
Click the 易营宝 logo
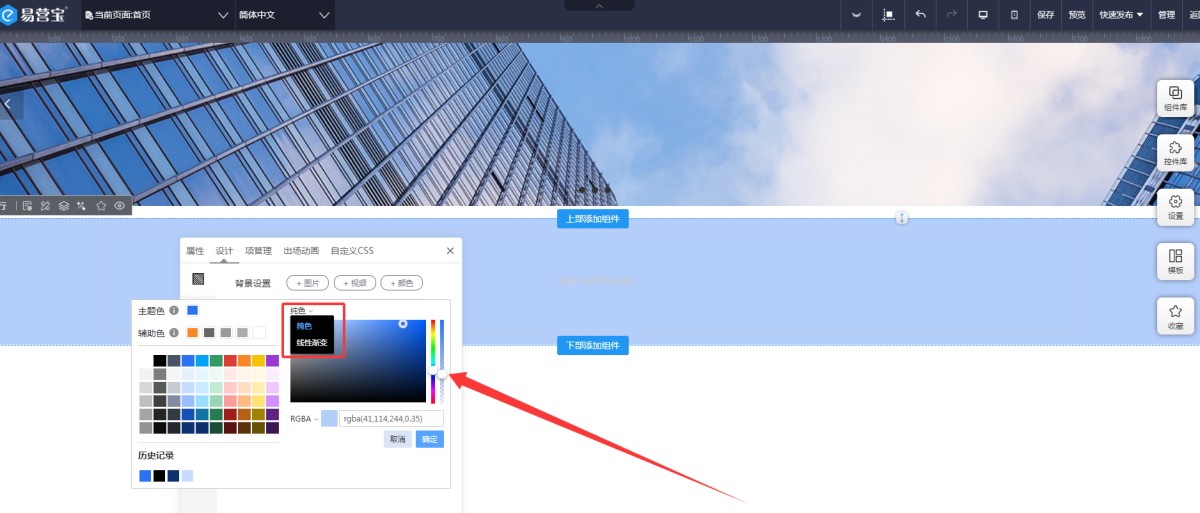pos(34,15)
